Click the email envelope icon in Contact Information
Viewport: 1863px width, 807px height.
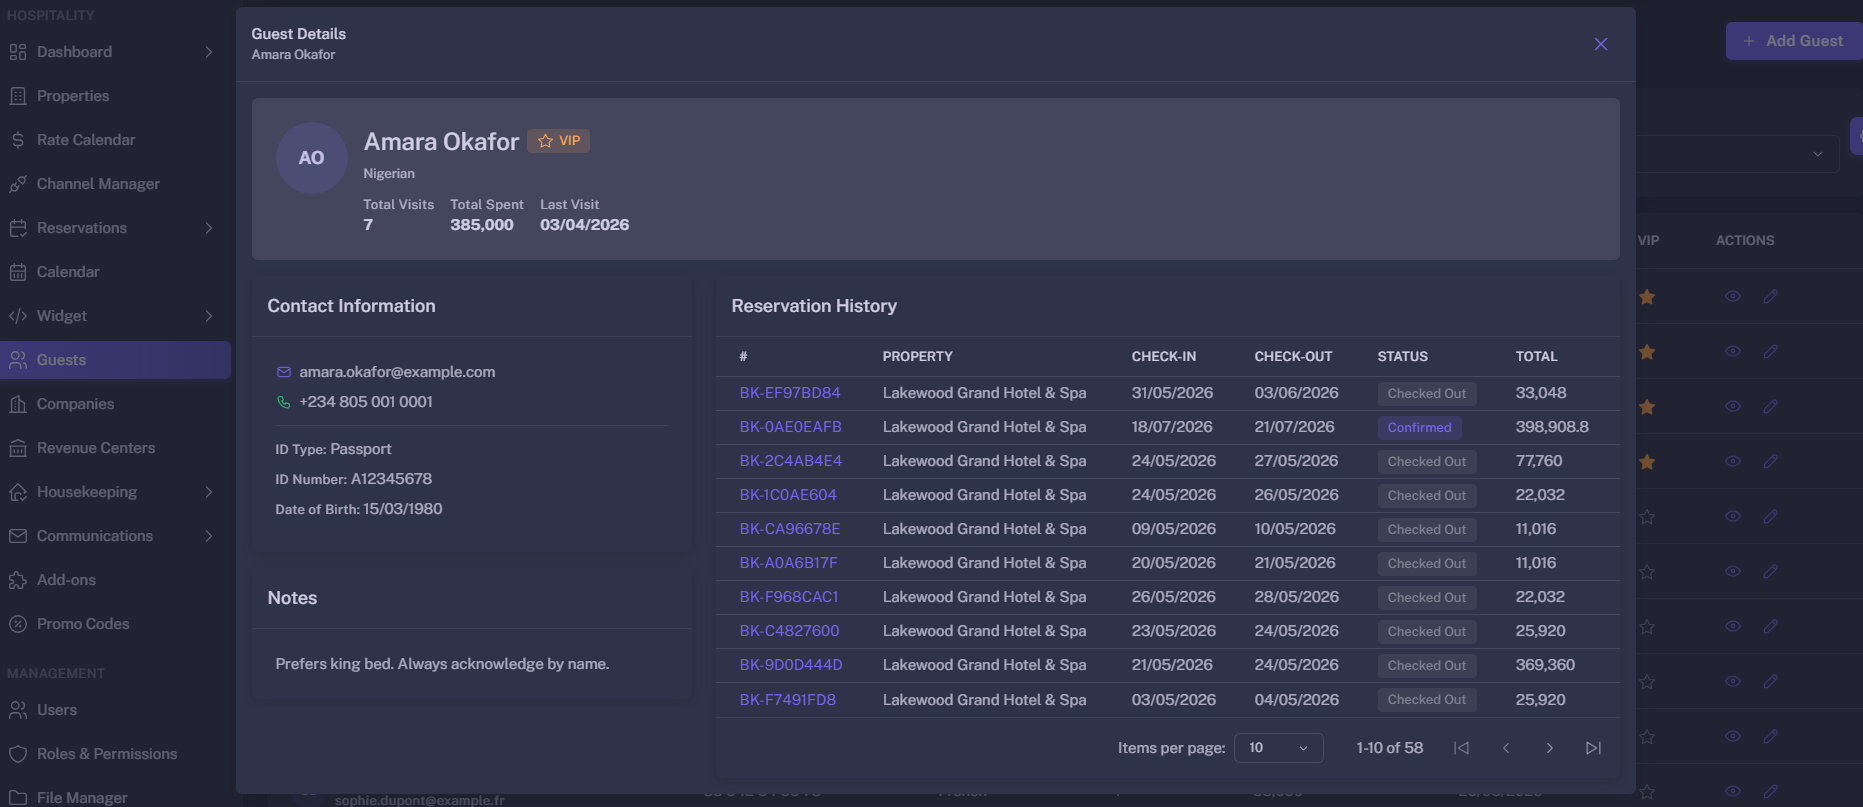284,372
